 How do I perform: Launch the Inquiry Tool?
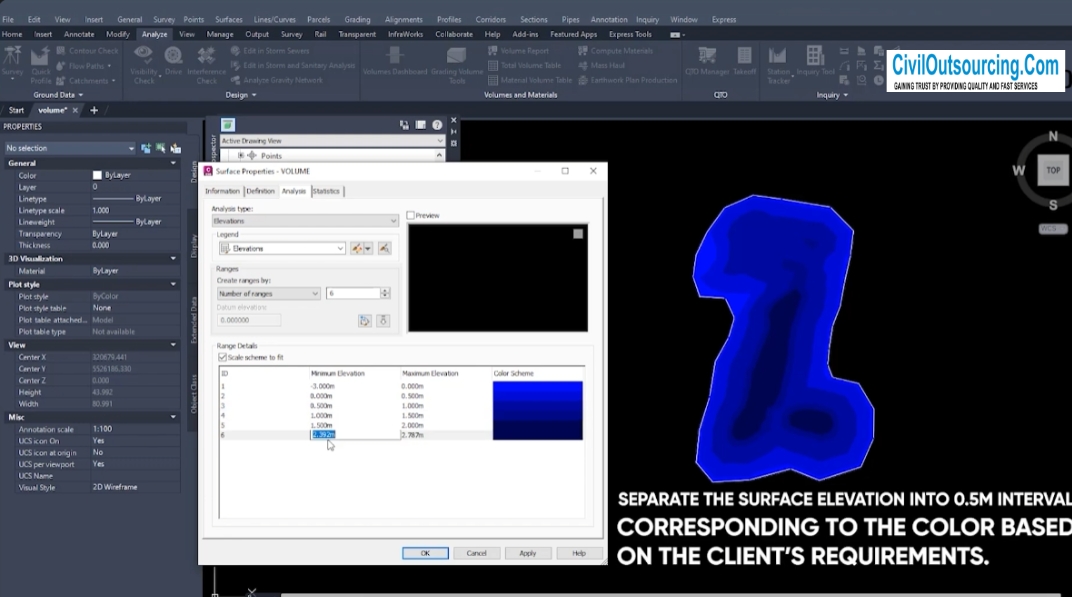tap(815, 61)
